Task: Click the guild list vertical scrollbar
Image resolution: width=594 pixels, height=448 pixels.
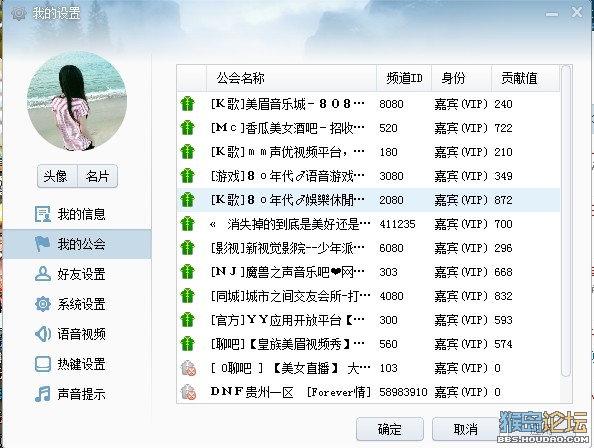Action: pos(566,222)
